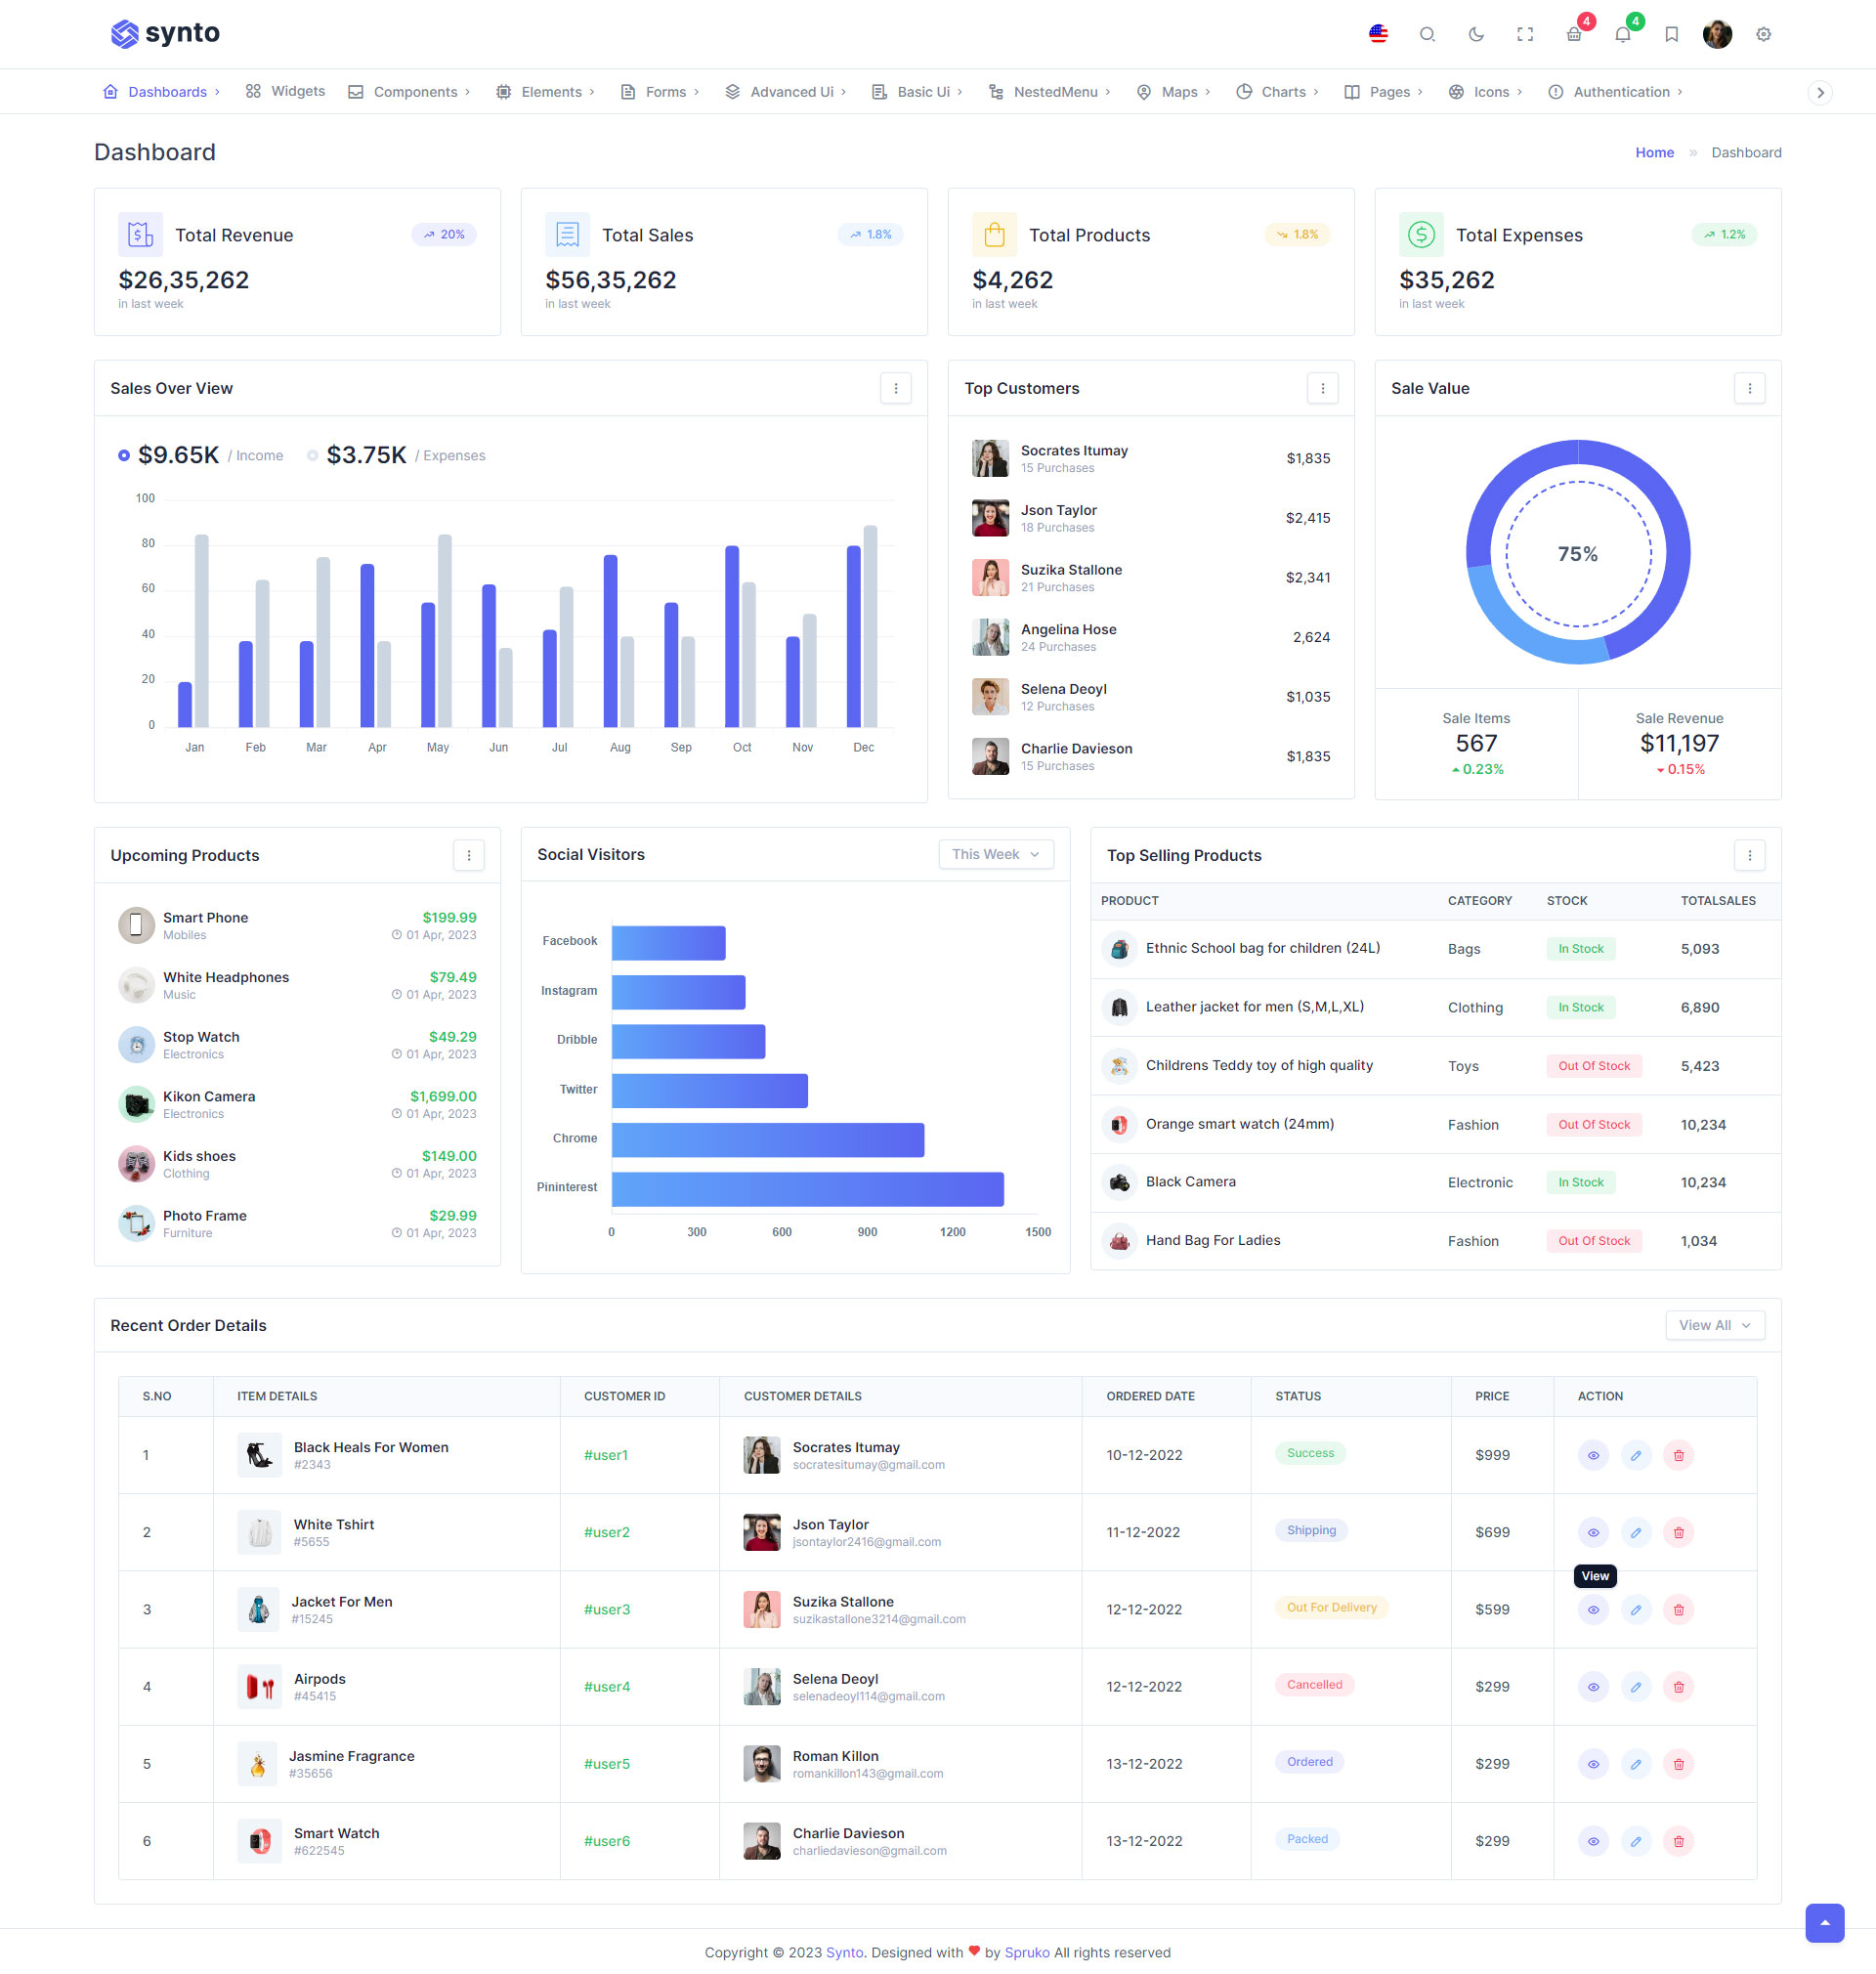This screenshot has width=1876, height=1974.
Task: Edit the White Tshirt order with the pencil icon
Action: (x=1636, y=1531)
